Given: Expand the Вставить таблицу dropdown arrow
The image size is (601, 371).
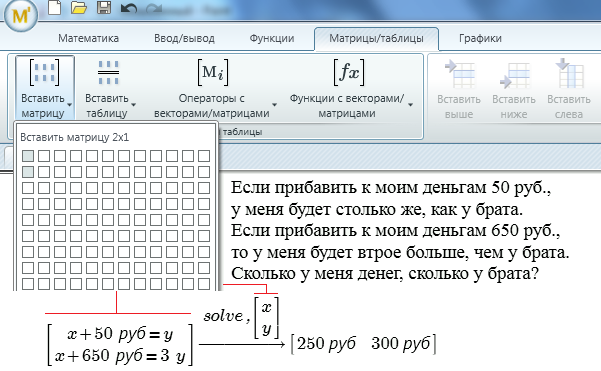Looking at the screenshot, I should coord(133,105).
